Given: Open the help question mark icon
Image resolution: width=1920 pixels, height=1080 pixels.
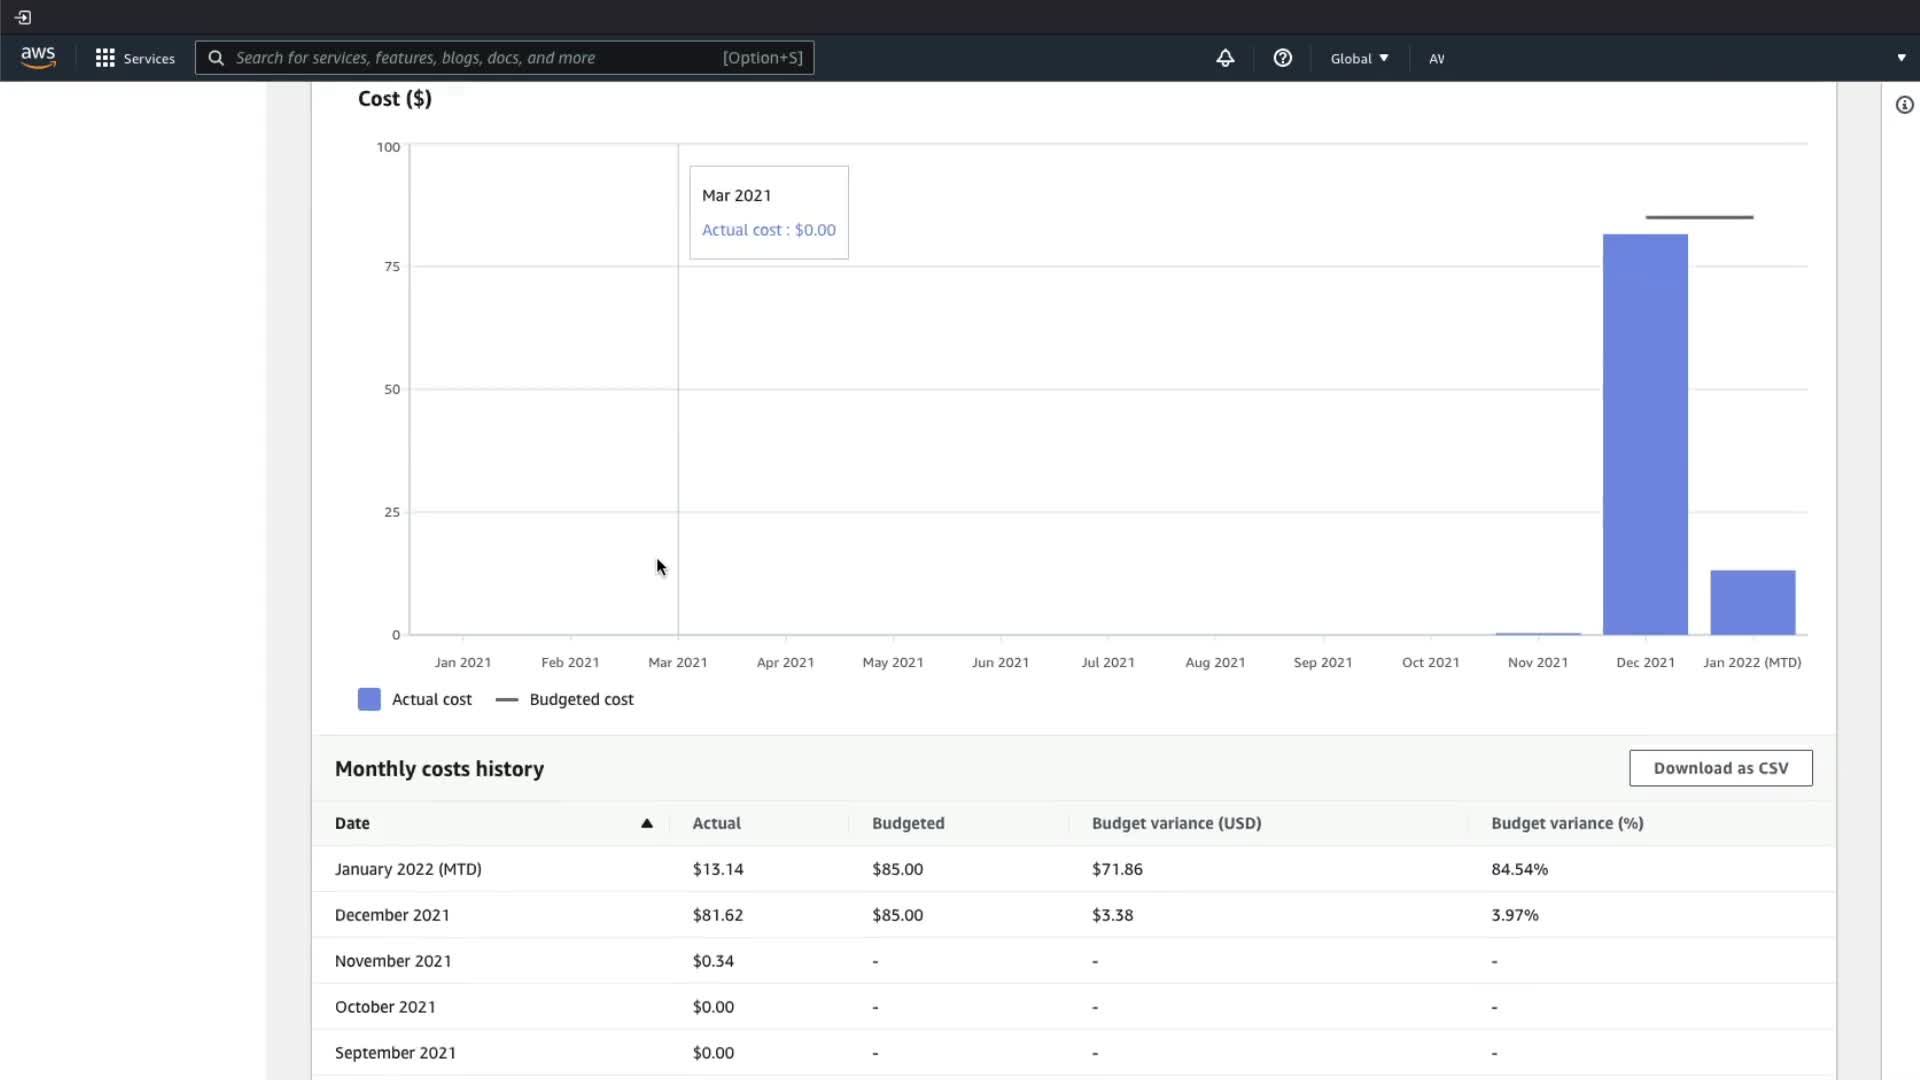Looking at the screenshot, I should click(x=1282, y=58).
